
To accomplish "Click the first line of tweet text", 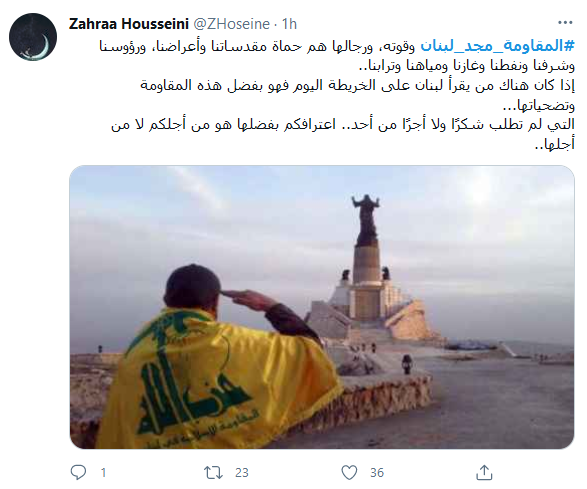I will point(337,46).
